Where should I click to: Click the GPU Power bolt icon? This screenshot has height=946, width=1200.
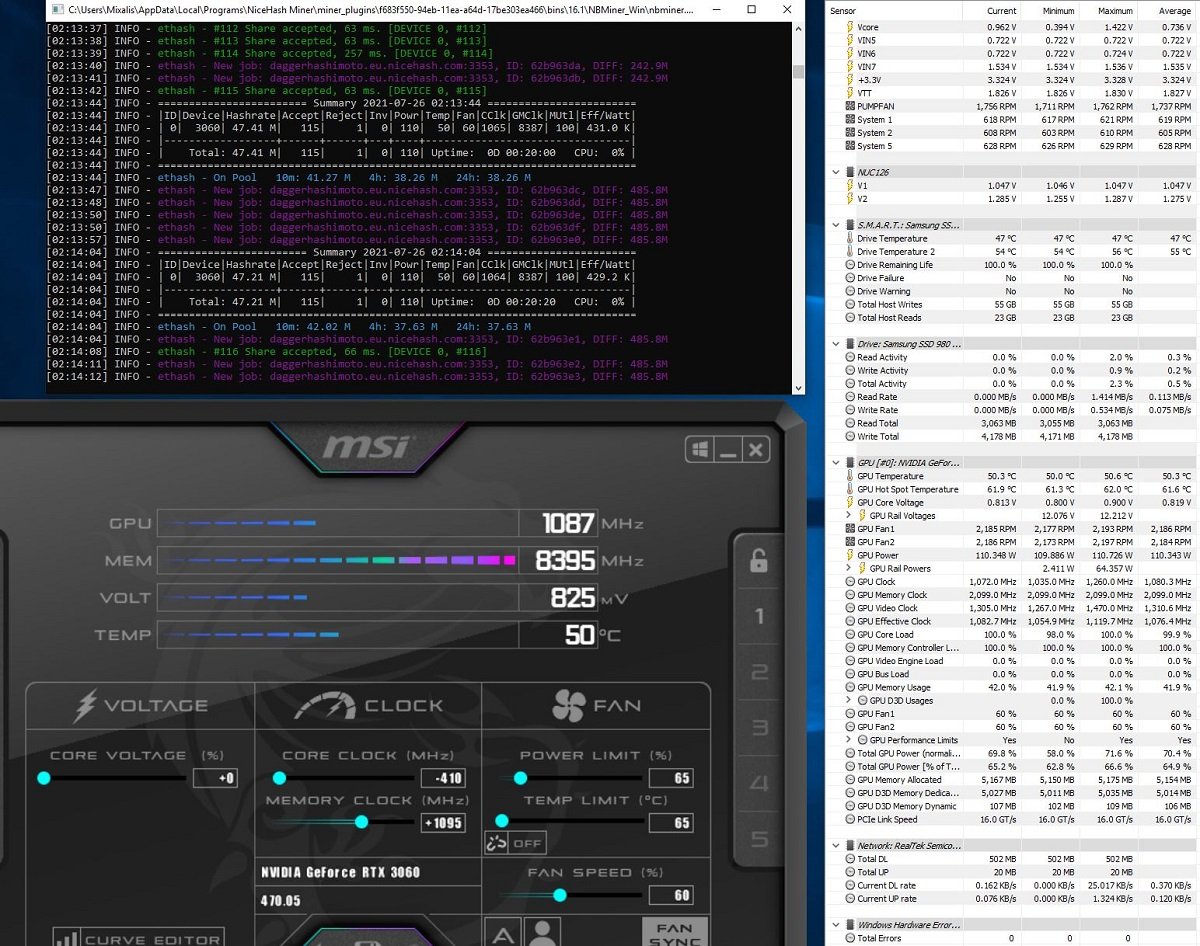click(x=850, y=555)
